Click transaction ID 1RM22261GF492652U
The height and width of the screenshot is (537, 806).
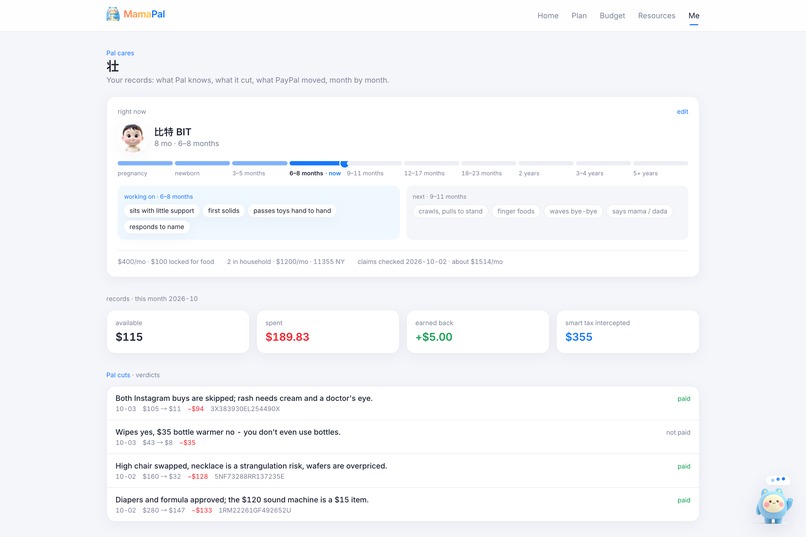(255, 510)
